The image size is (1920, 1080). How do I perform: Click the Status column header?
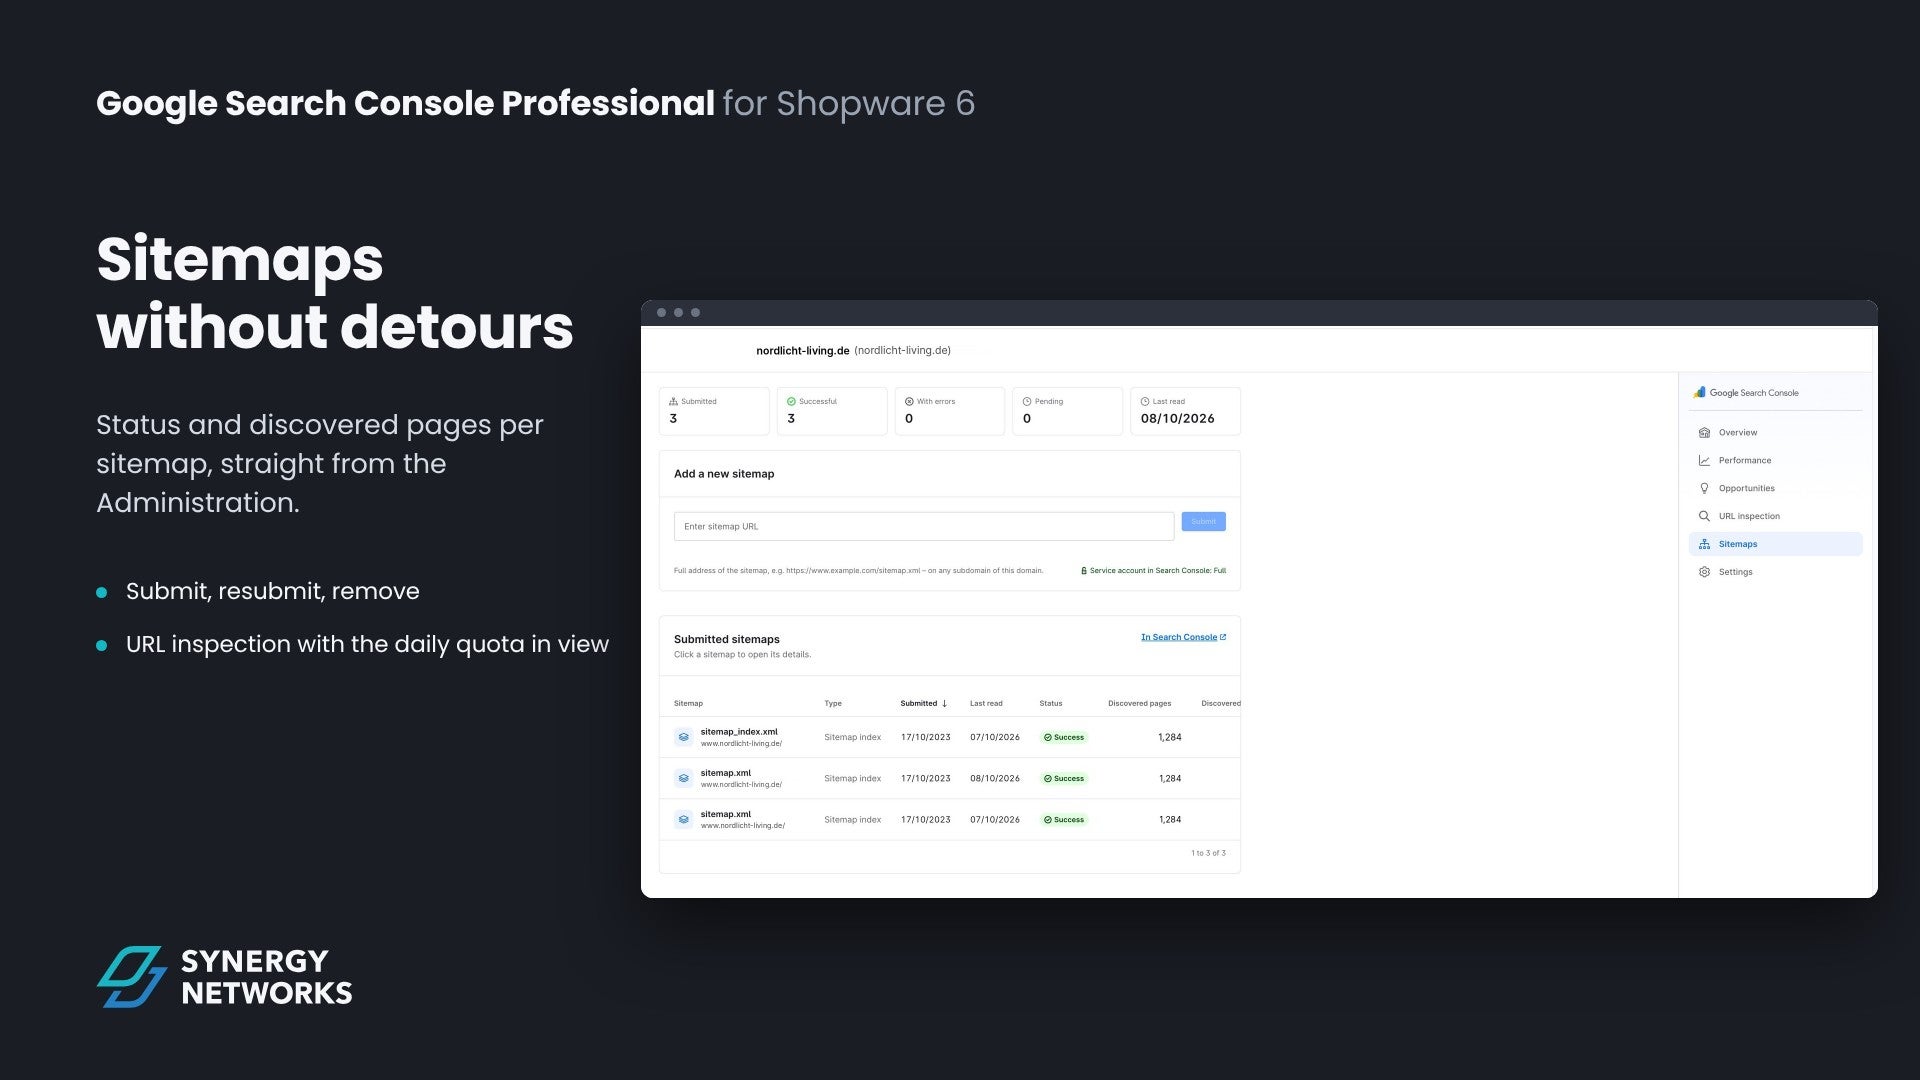point(1051,704)
